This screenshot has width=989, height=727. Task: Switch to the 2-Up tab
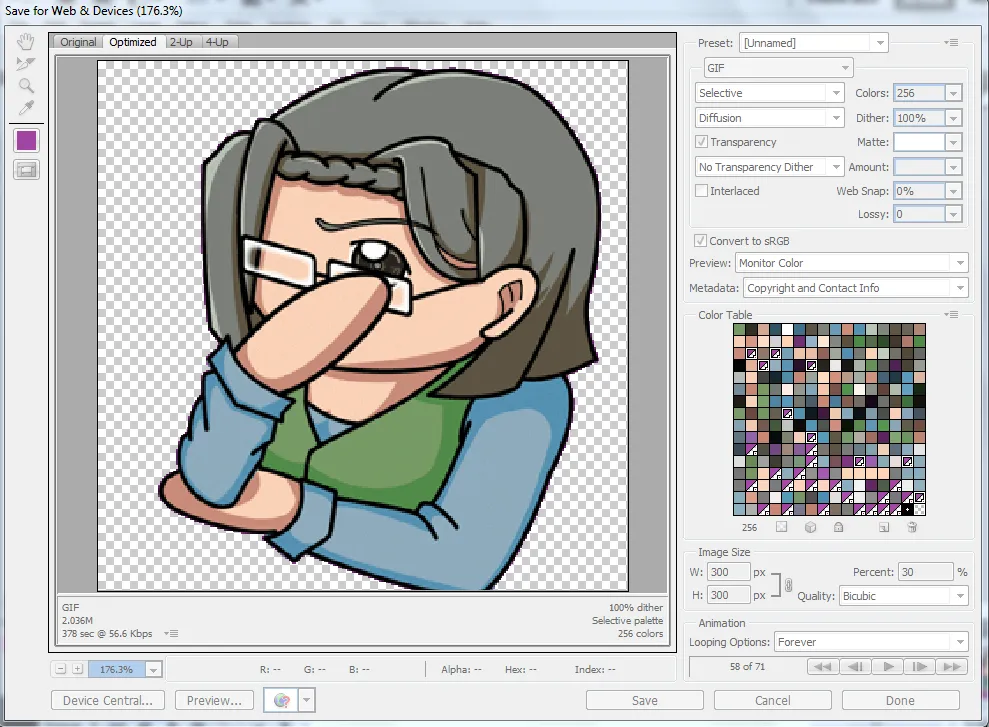click(181, 42)
